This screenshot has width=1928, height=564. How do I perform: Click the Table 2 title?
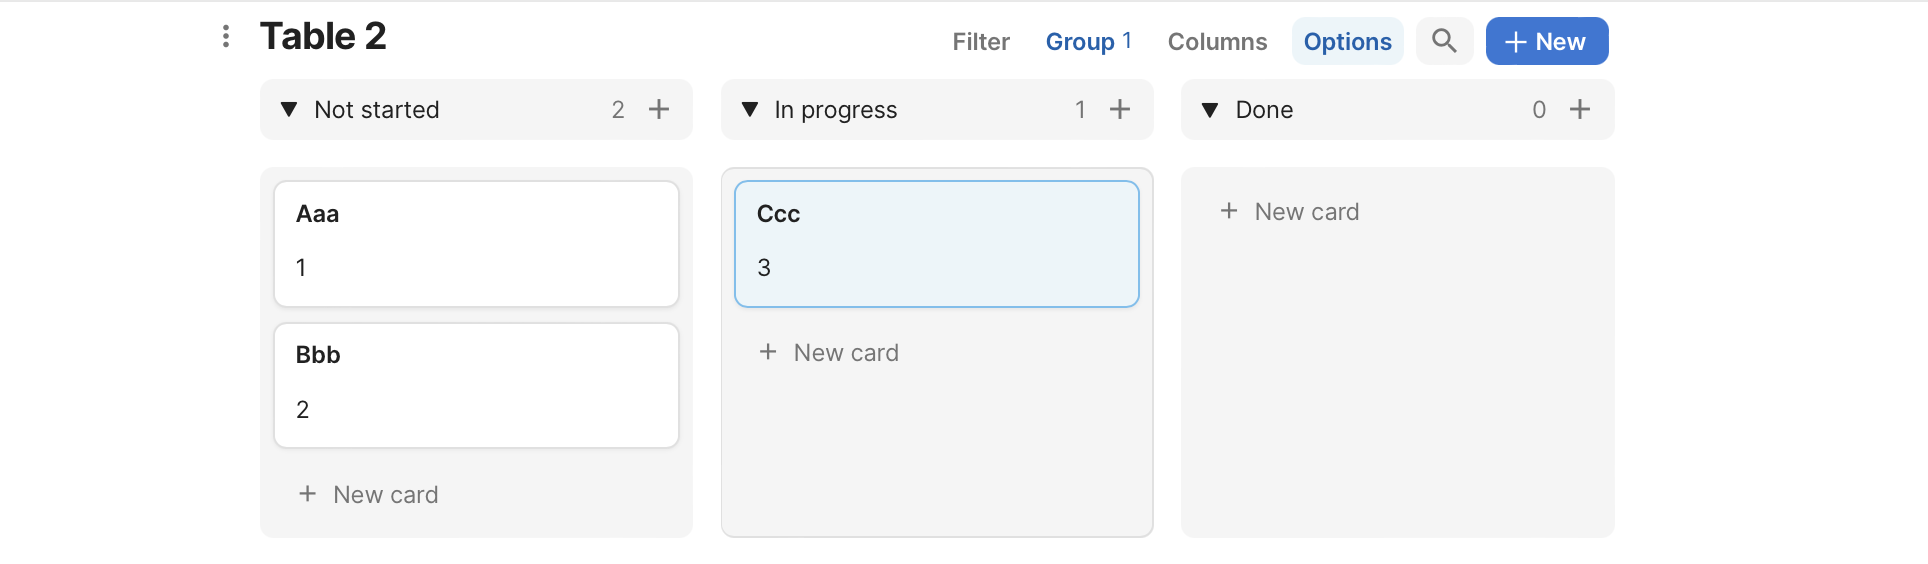pos(323,37)
